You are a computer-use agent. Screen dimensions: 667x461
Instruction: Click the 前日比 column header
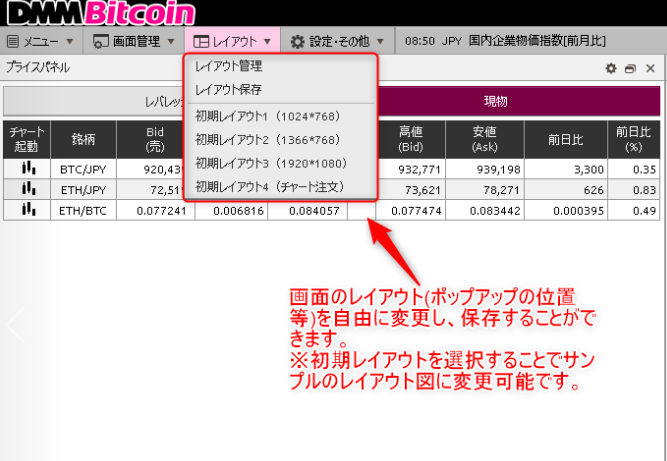pyautogui.click(x=566, y=139)
